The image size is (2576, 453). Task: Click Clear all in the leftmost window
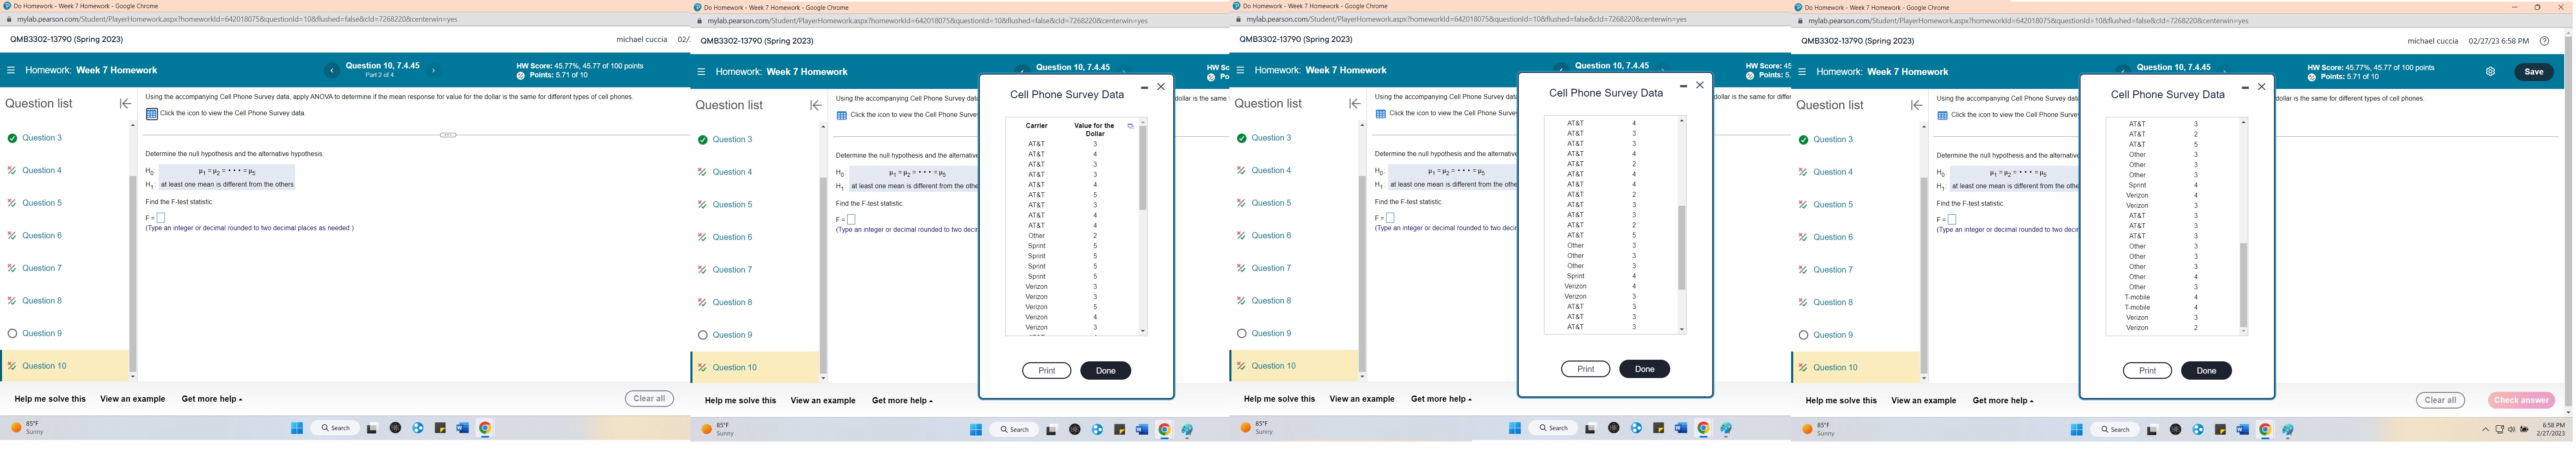point(649,399)
